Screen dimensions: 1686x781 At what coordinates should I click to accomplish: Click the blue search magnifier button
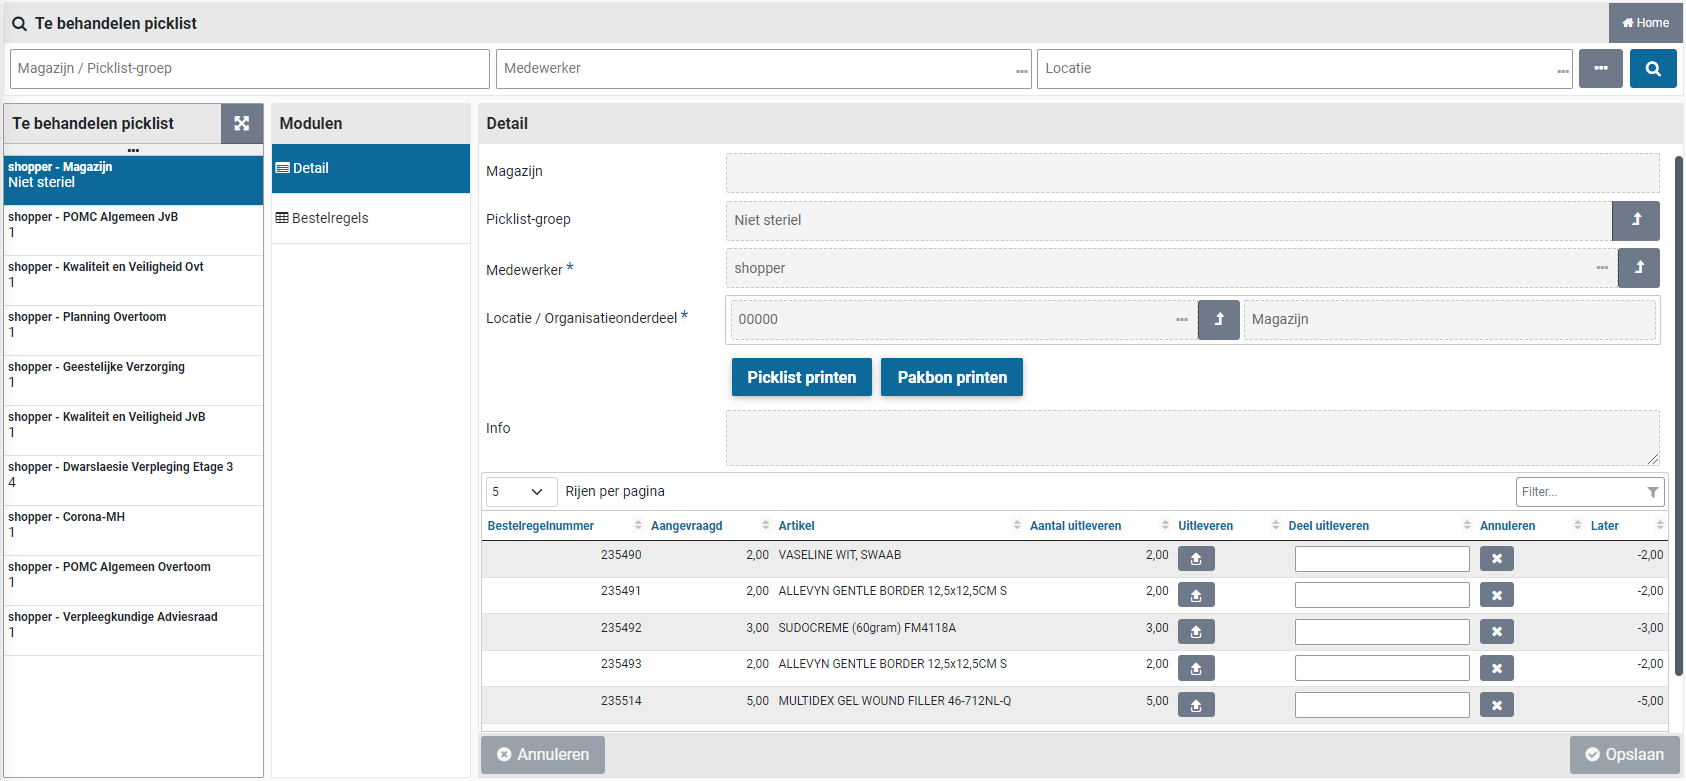point(1652,69)
